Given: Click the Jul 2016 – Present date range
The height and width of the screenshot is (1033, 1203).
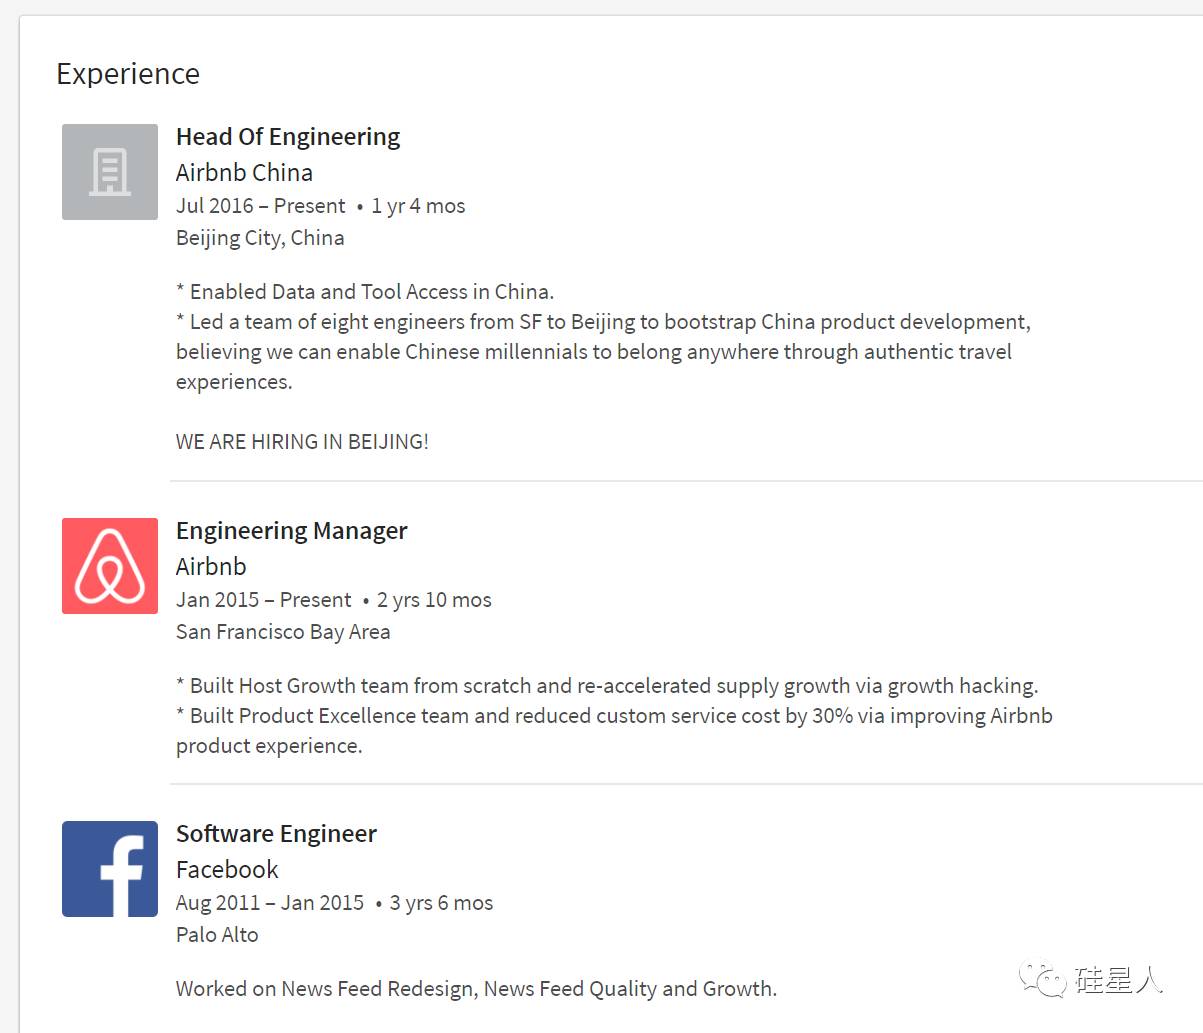Looking at the screenshot, I should tap(260, 206).
